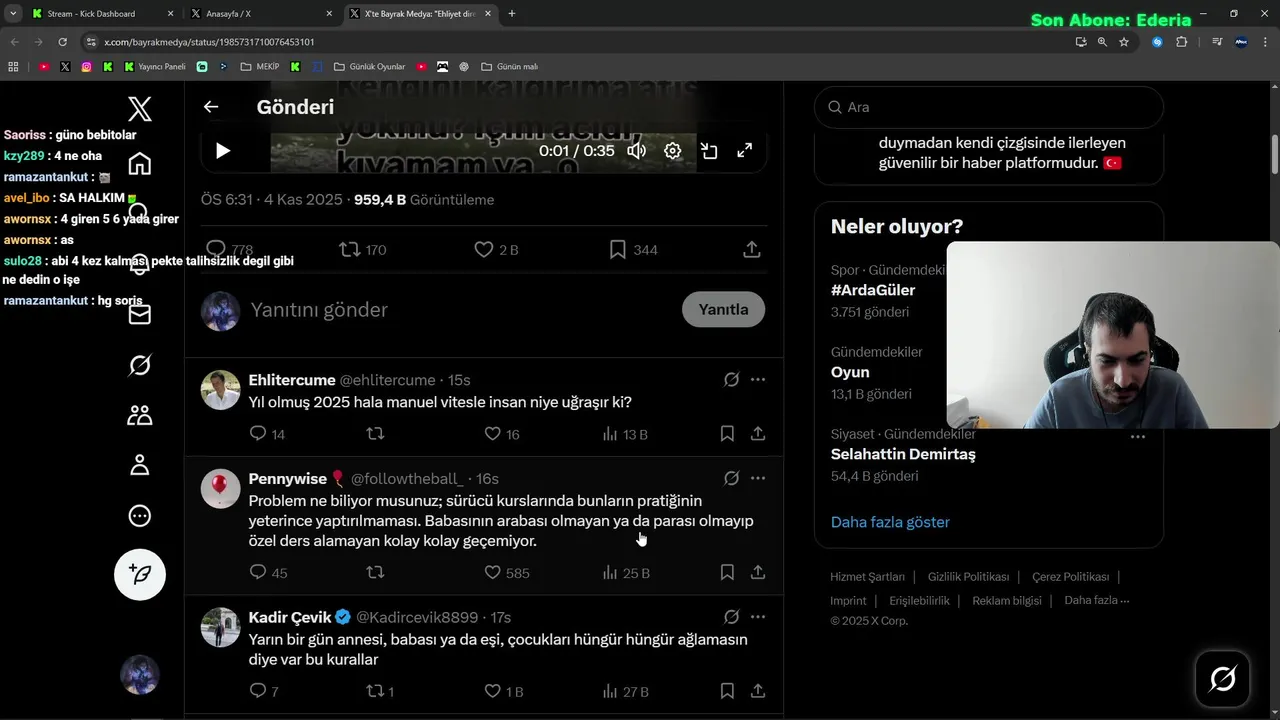Like Ehlitercume's comment showing 16
The width and height of the screenshot is (1280, 720).
tap(501, 434)
